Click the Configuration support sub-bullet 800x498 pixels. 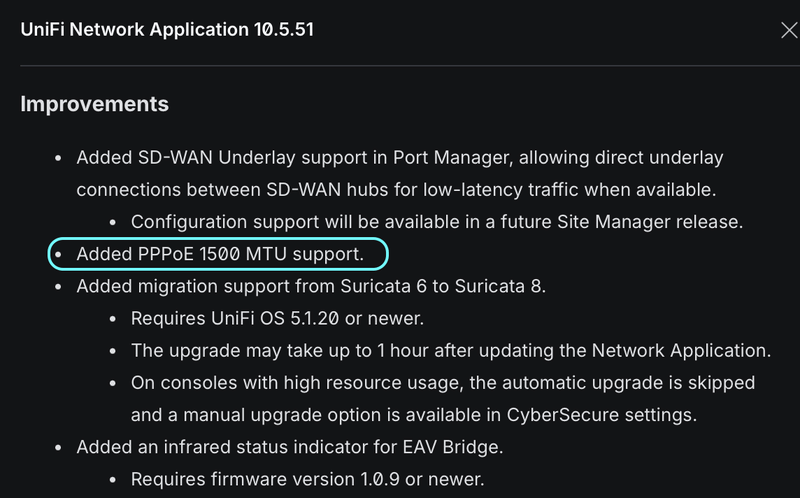pos(437,222)
